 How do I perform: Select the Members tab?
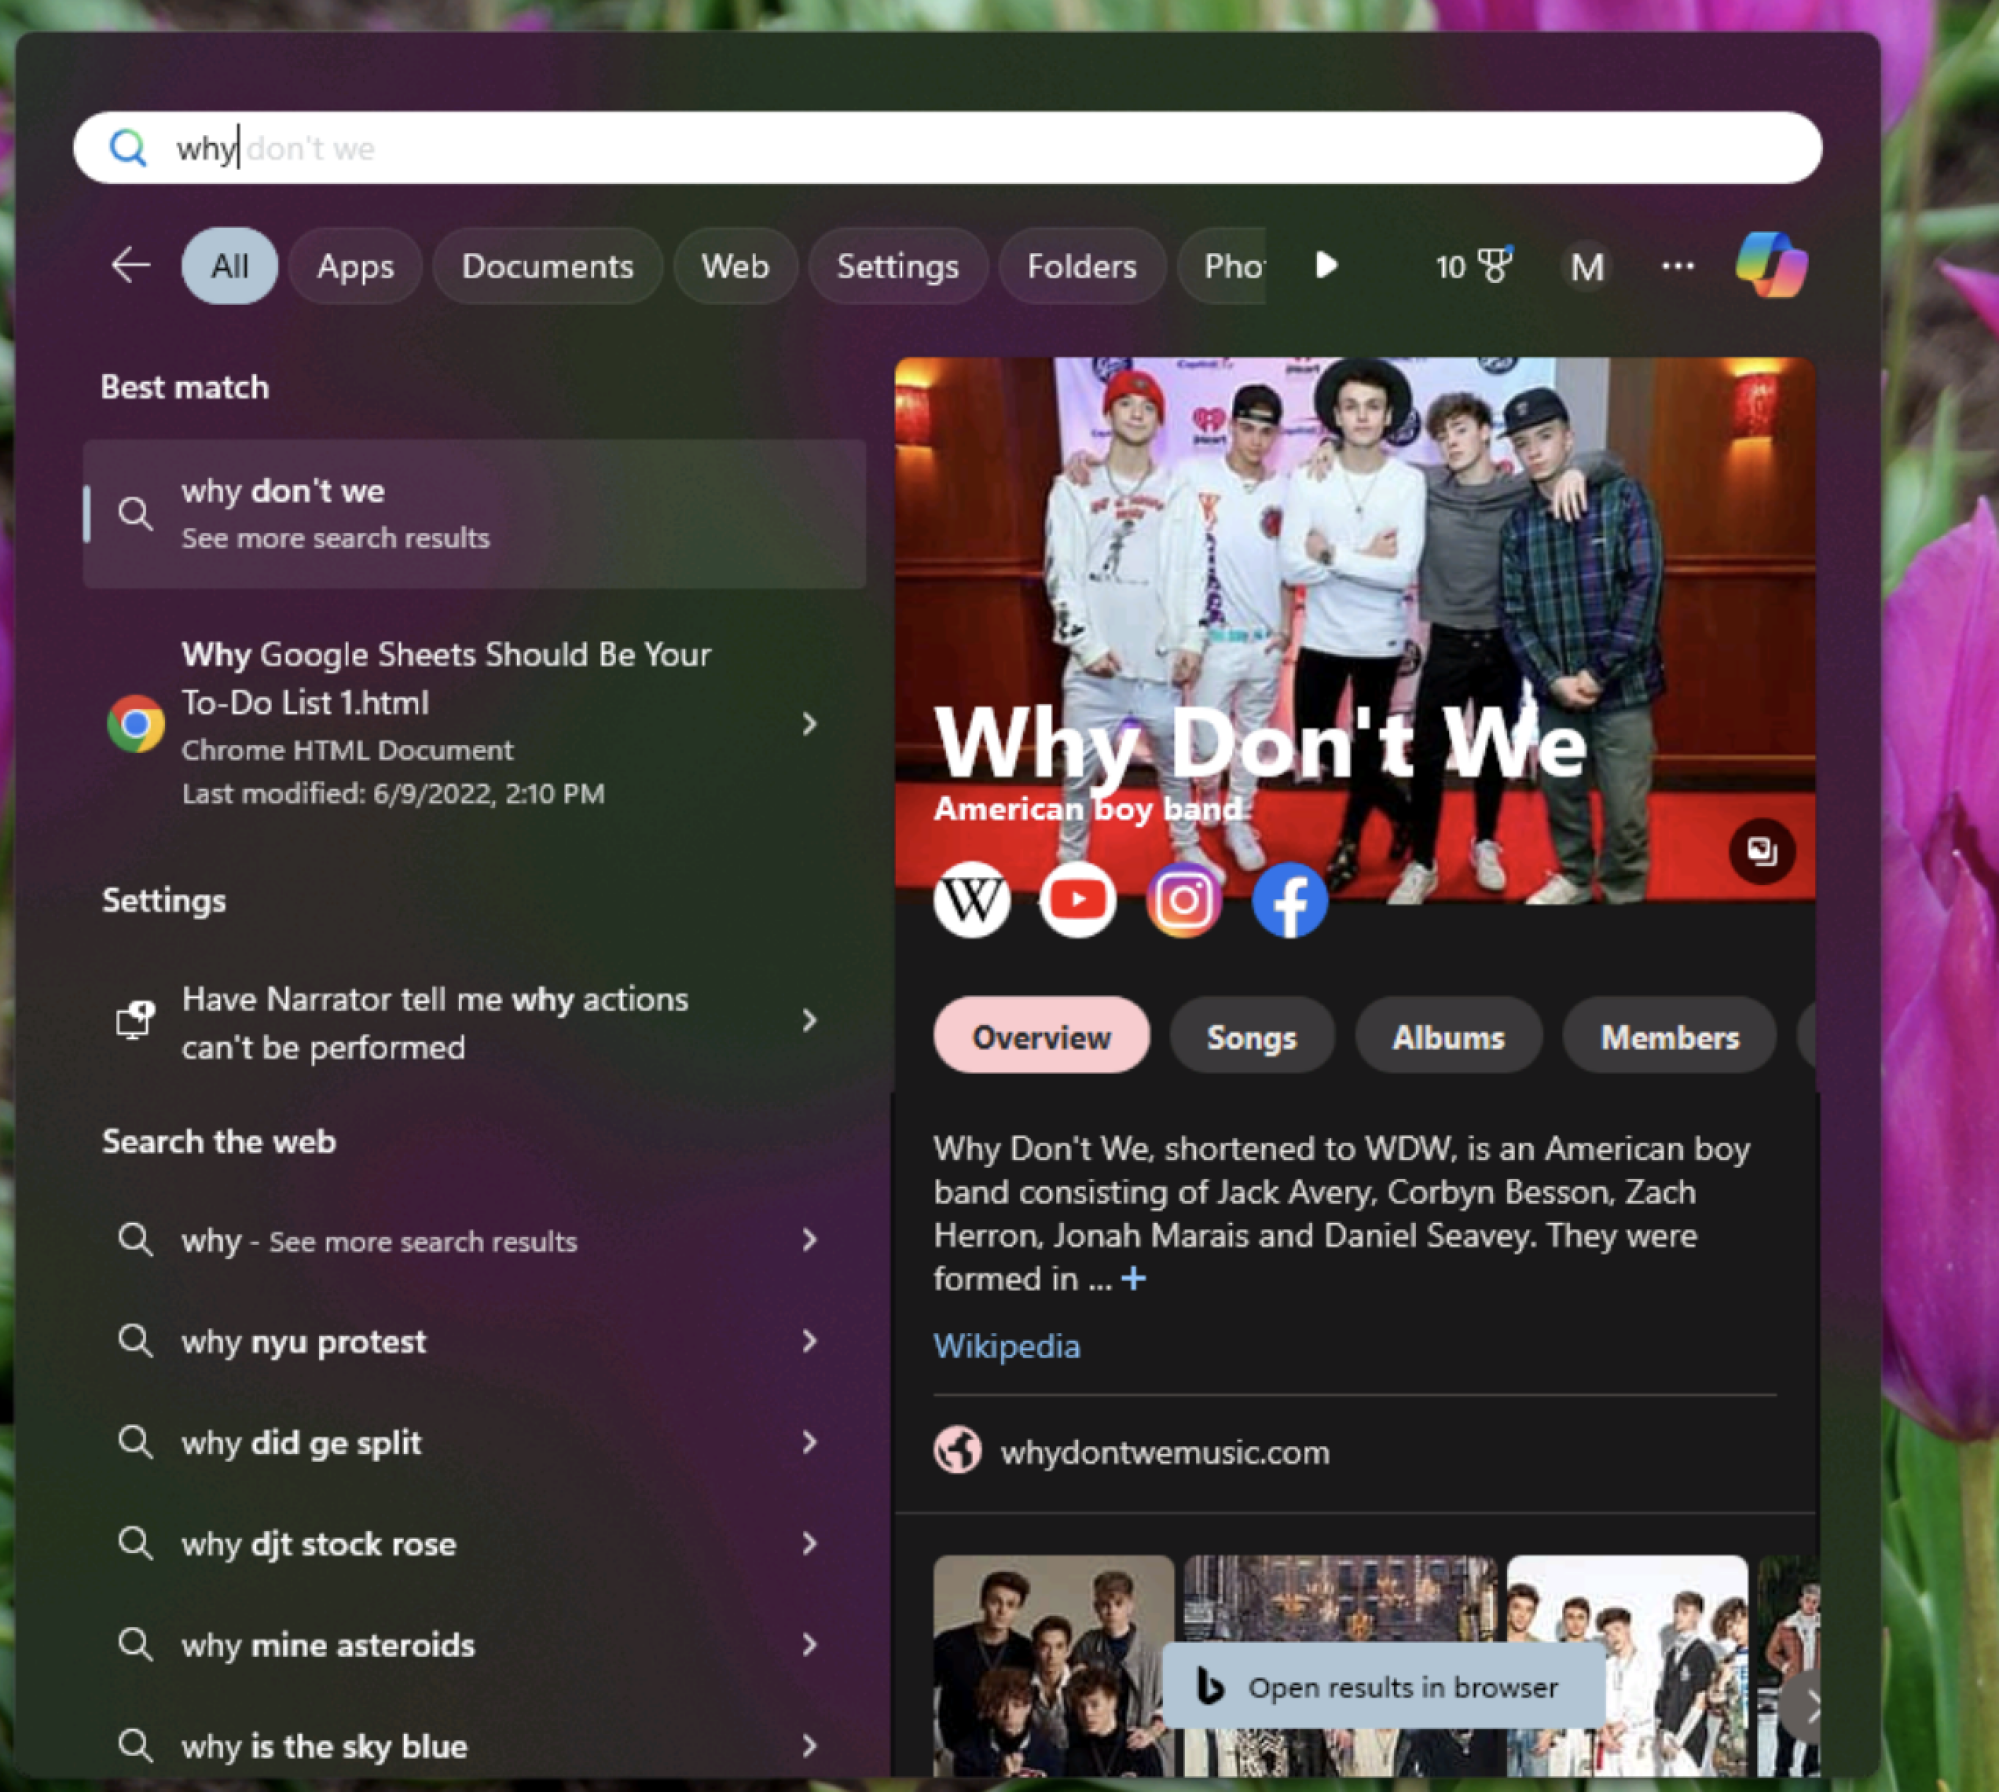(x=1667, y=1038)
